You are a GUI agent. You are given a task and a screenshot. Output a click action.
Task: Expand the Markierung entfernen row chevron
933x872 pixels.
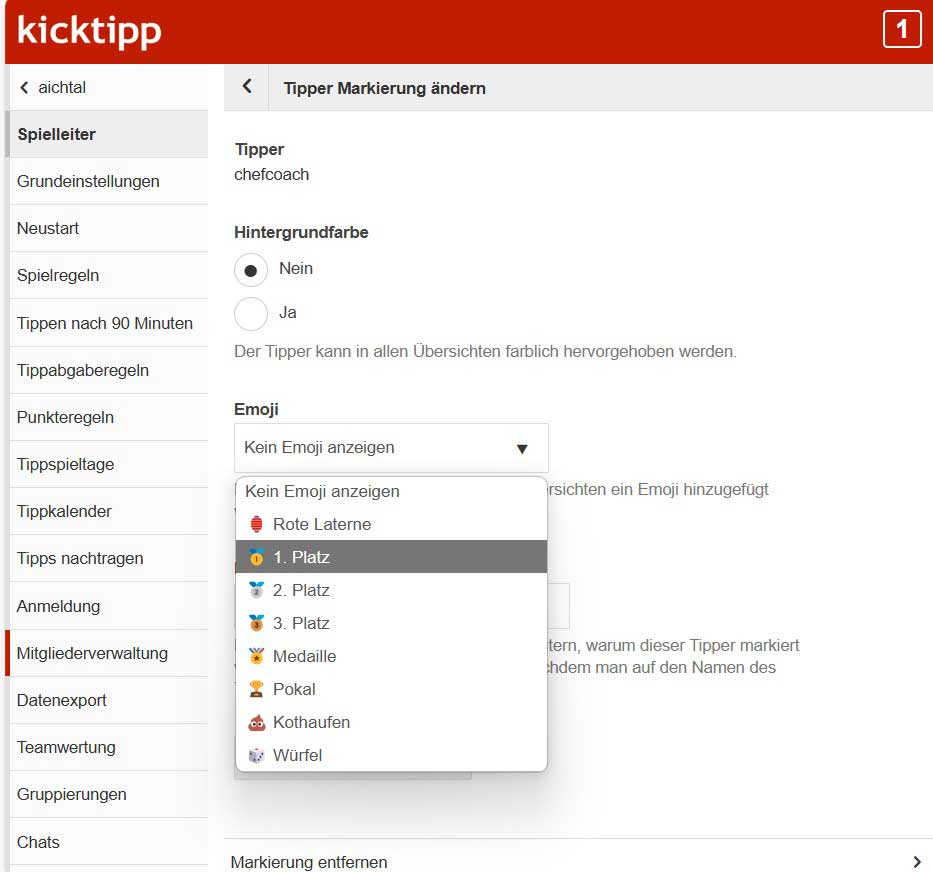click(916, 862)
